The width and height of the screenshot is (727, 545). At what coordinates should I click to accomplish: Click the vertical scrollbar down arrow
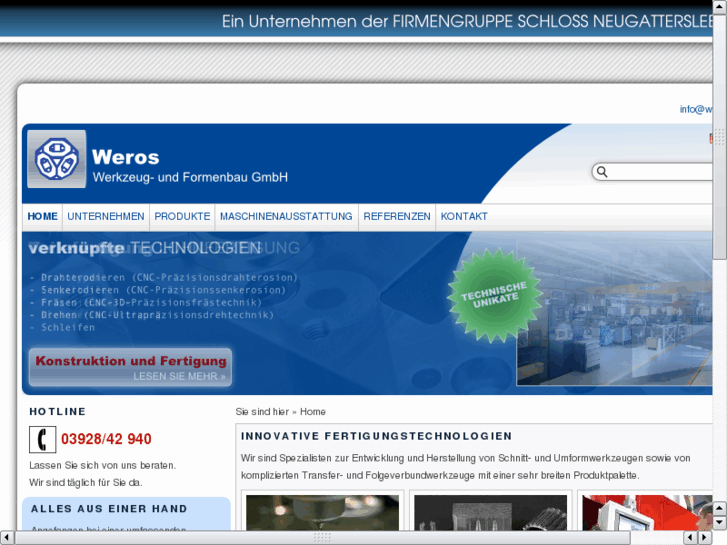[720, 523]
